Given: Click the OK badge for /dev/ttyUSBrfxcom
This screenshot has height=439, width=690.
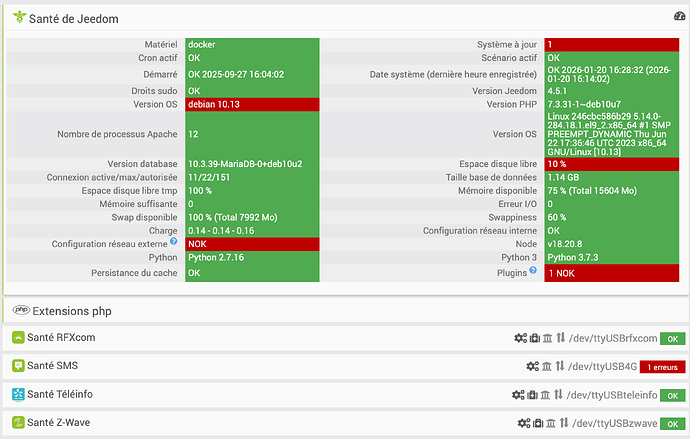Looking at the screenshot, I should pyautogui.click(x=672, y=339).
